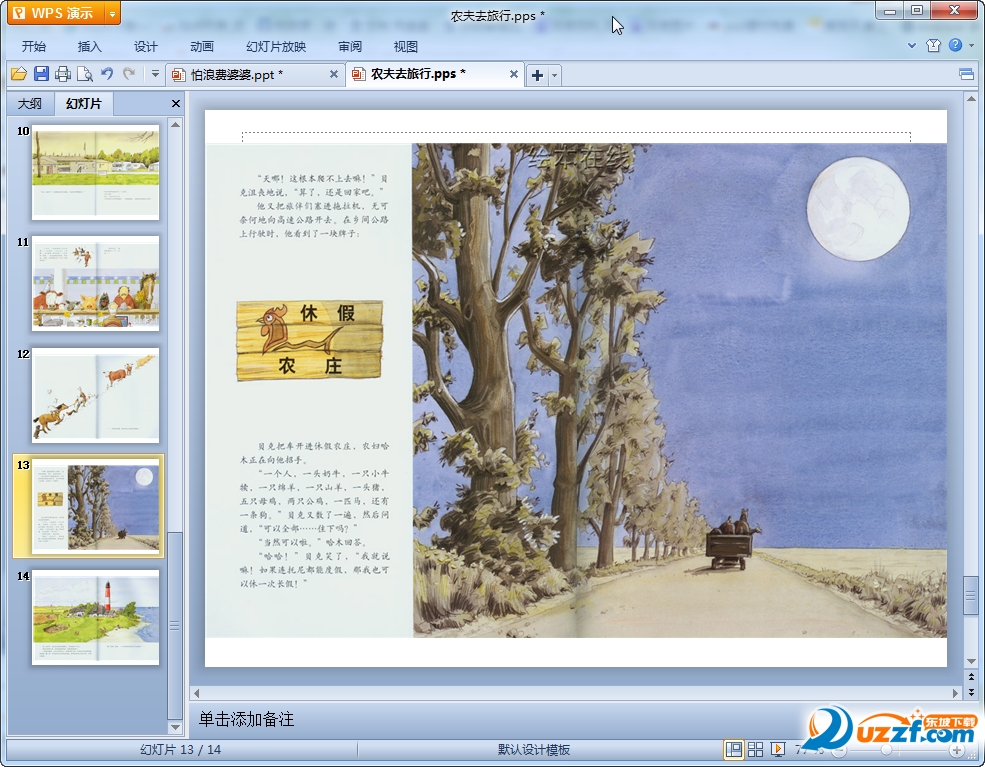Open the 设计 ribbon tab
The width and height of the screenshot is (985, 767).
pos(146,46)
